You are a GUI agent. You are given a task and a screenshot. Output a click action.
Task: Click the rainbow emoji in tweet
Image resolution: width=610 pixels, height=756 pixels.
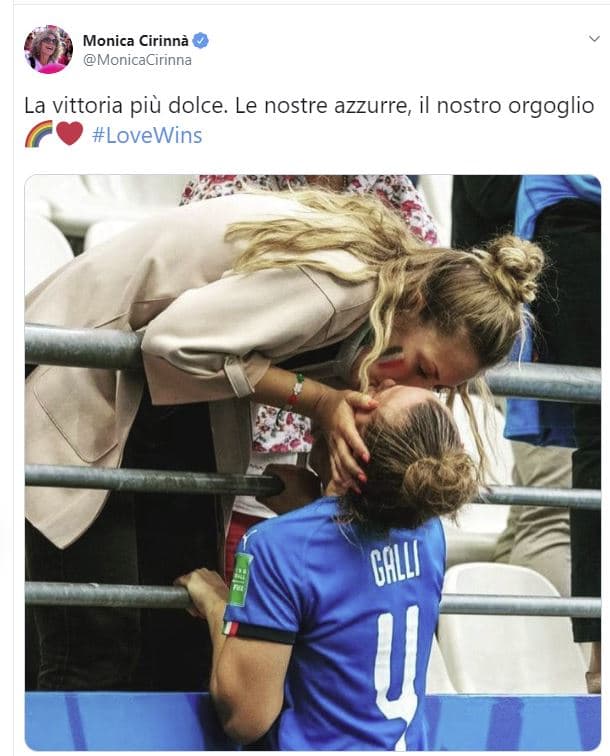click(39, 134)
